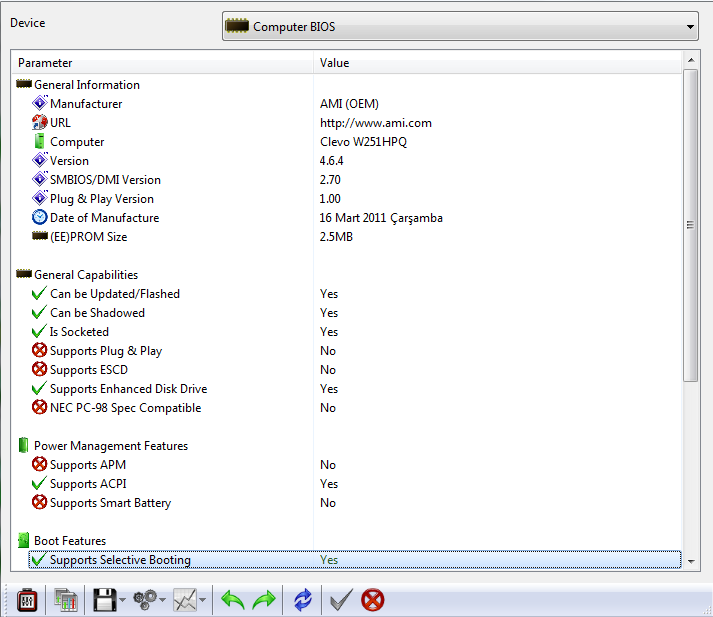Click the URL globe icon
Image resolution: width=713 pixels, height=617 pixels.
pyautogui.click(x=40, y=122)
